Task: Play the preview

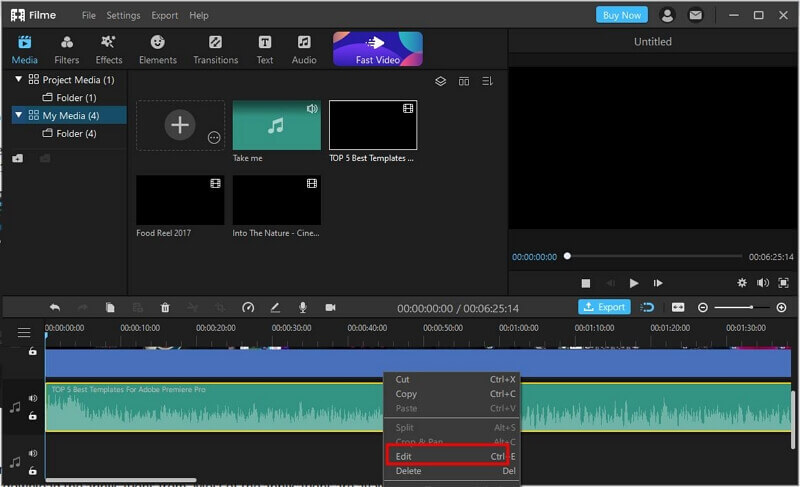Action: [x=634, y=283]
